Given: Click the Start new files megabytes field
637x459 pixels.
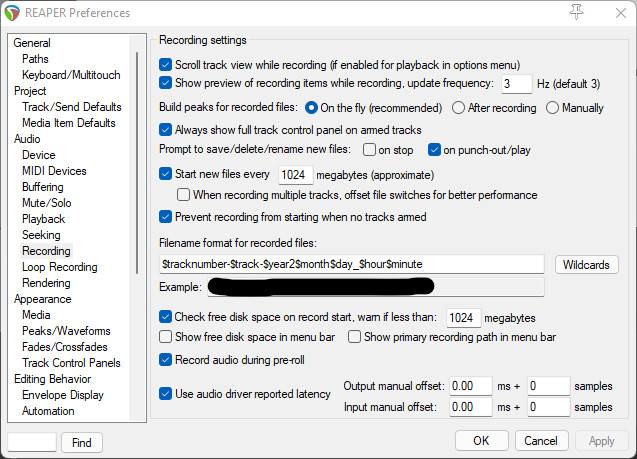Looking at the screenshot, I should 295,175.
